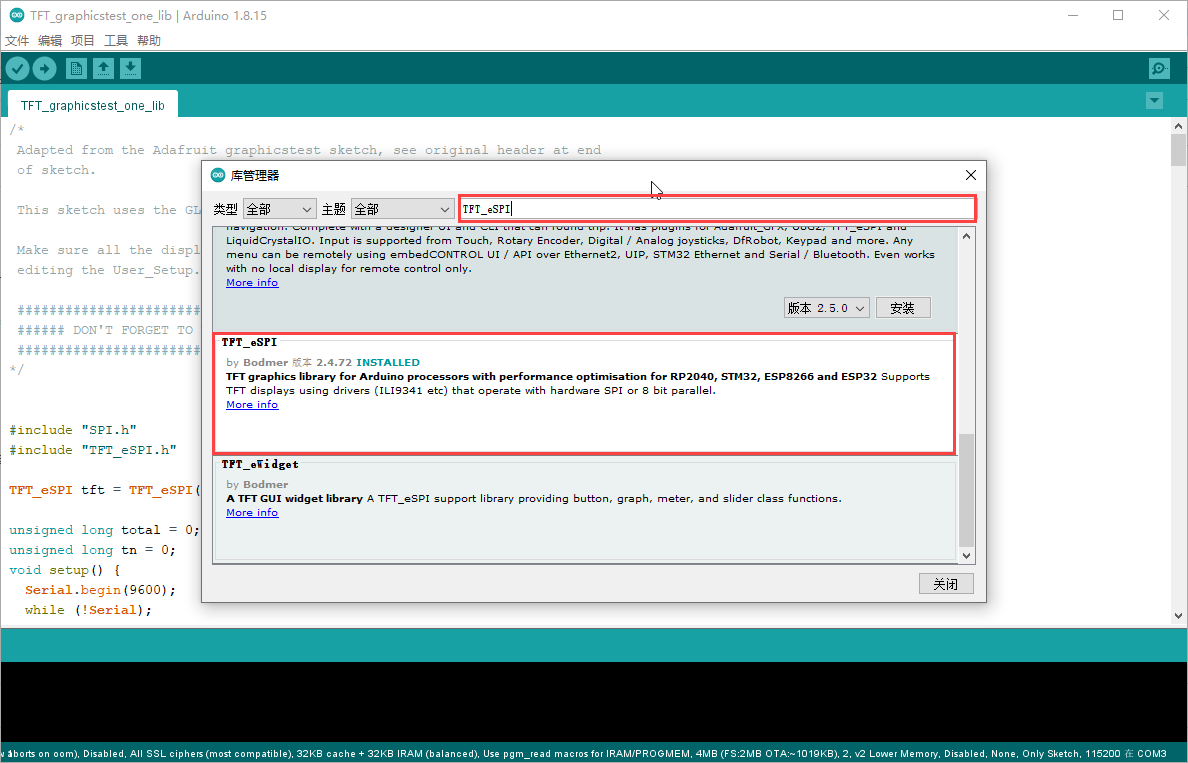Click the #include "SPI.h" code line

click(x=73, y=430)
